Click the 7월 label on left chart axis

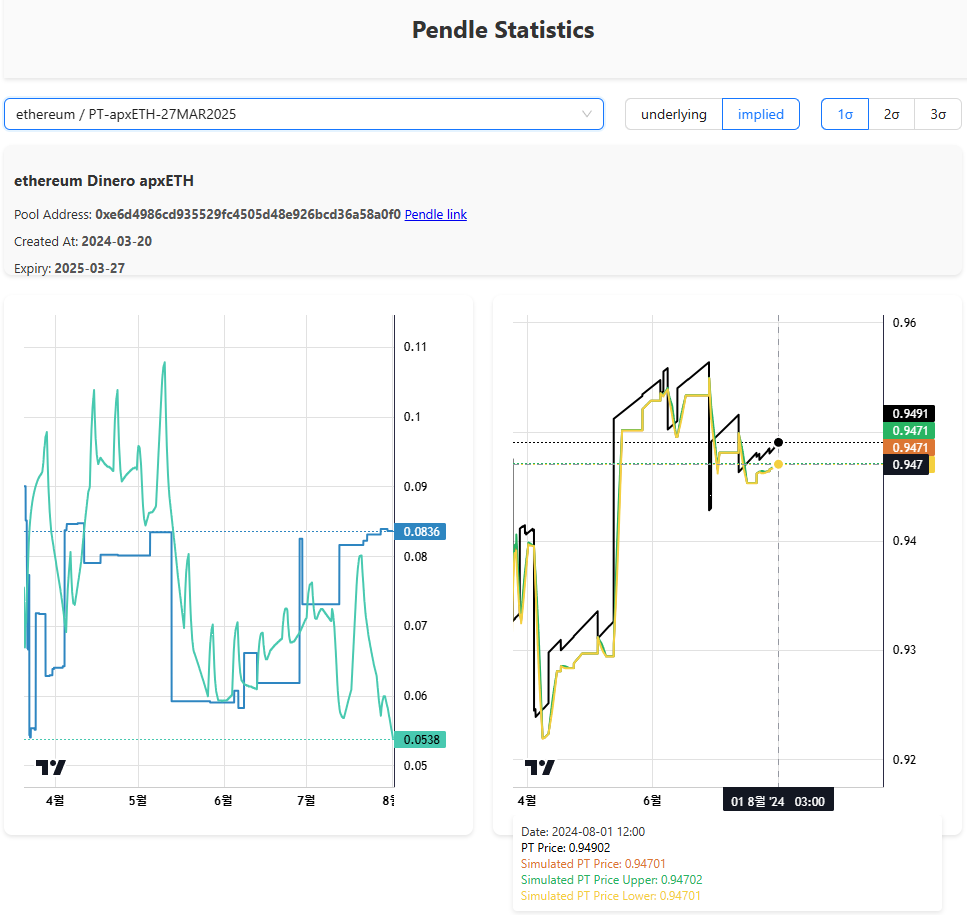tap(306, 800)
